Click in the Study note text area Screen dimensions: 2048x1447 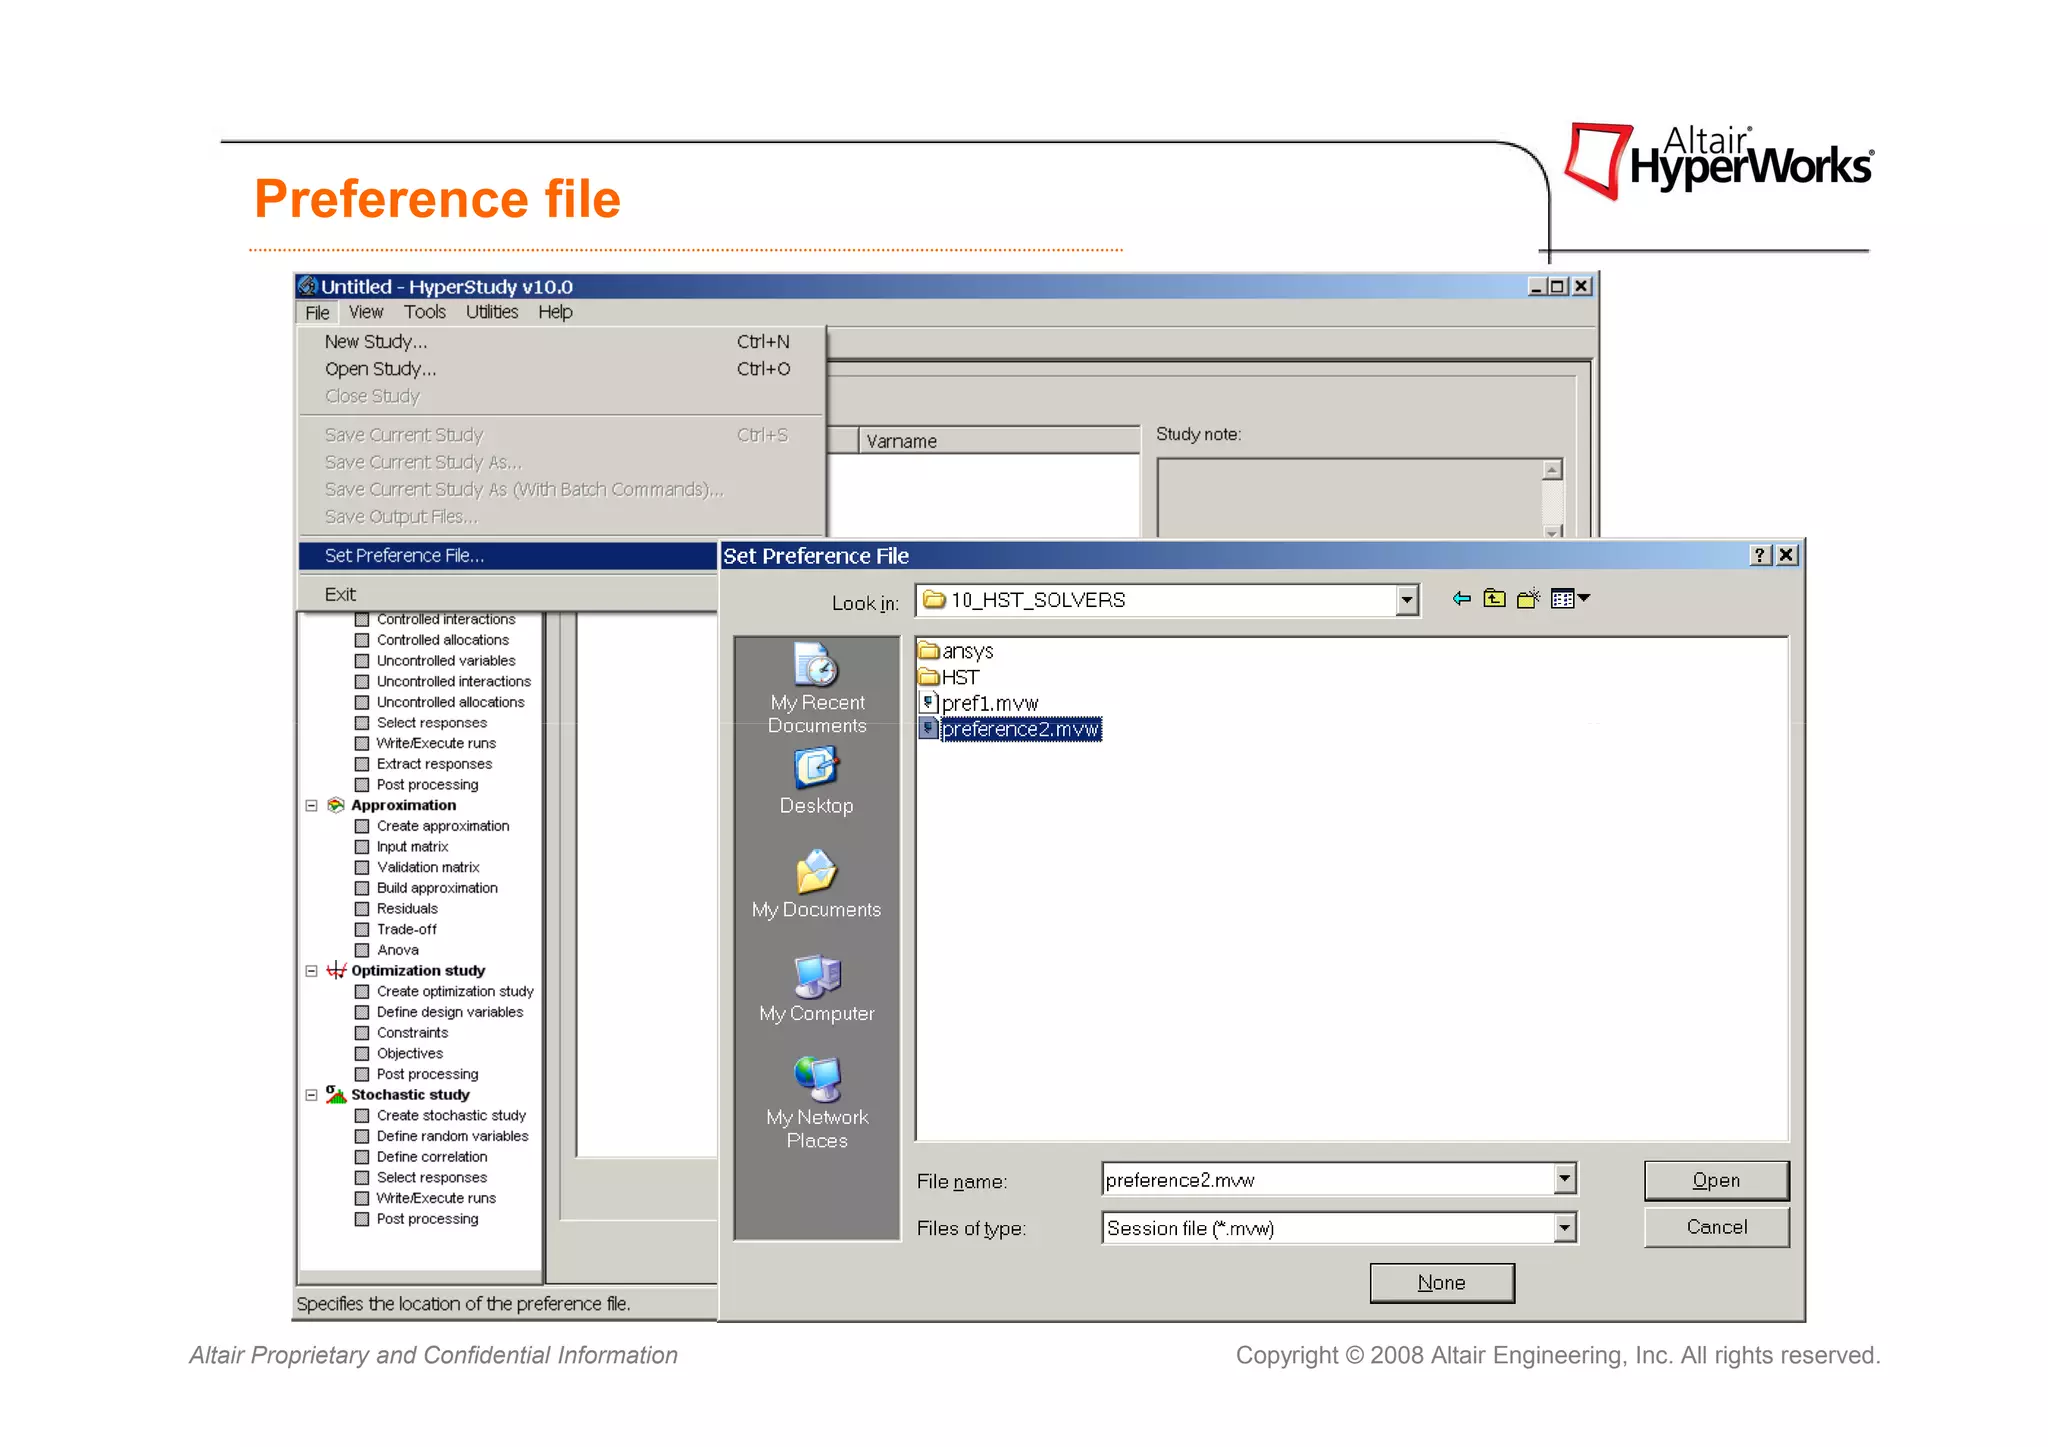pos(1350,498)
